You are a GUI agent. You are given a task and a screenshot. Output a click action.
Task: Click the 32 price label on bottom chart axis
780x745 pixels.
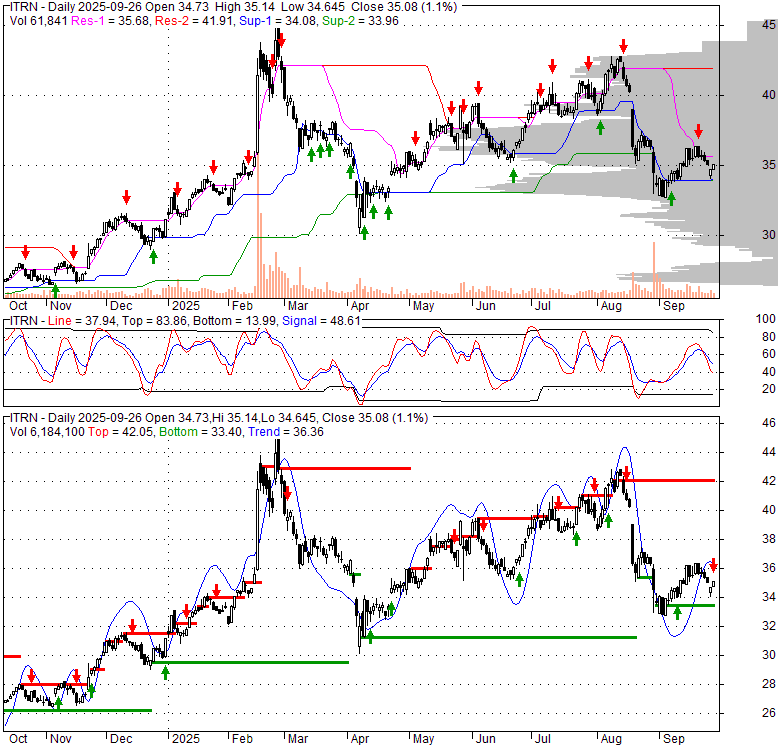click(x=769, y=626)
